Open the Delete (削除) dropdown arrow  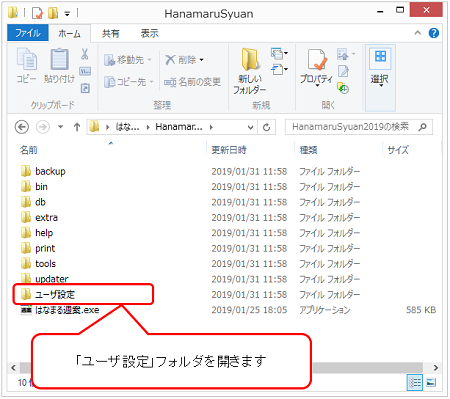(x=202, y=60)
